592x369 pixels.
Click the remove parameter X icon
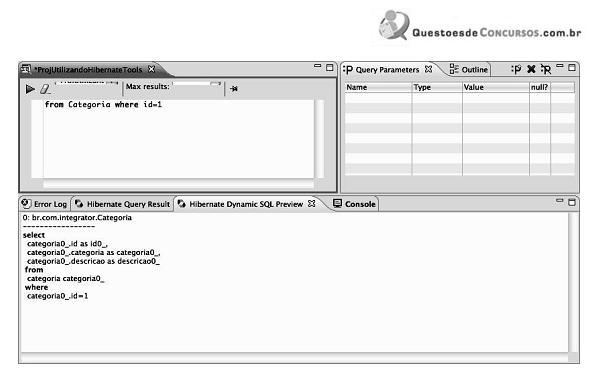point(531,69)
